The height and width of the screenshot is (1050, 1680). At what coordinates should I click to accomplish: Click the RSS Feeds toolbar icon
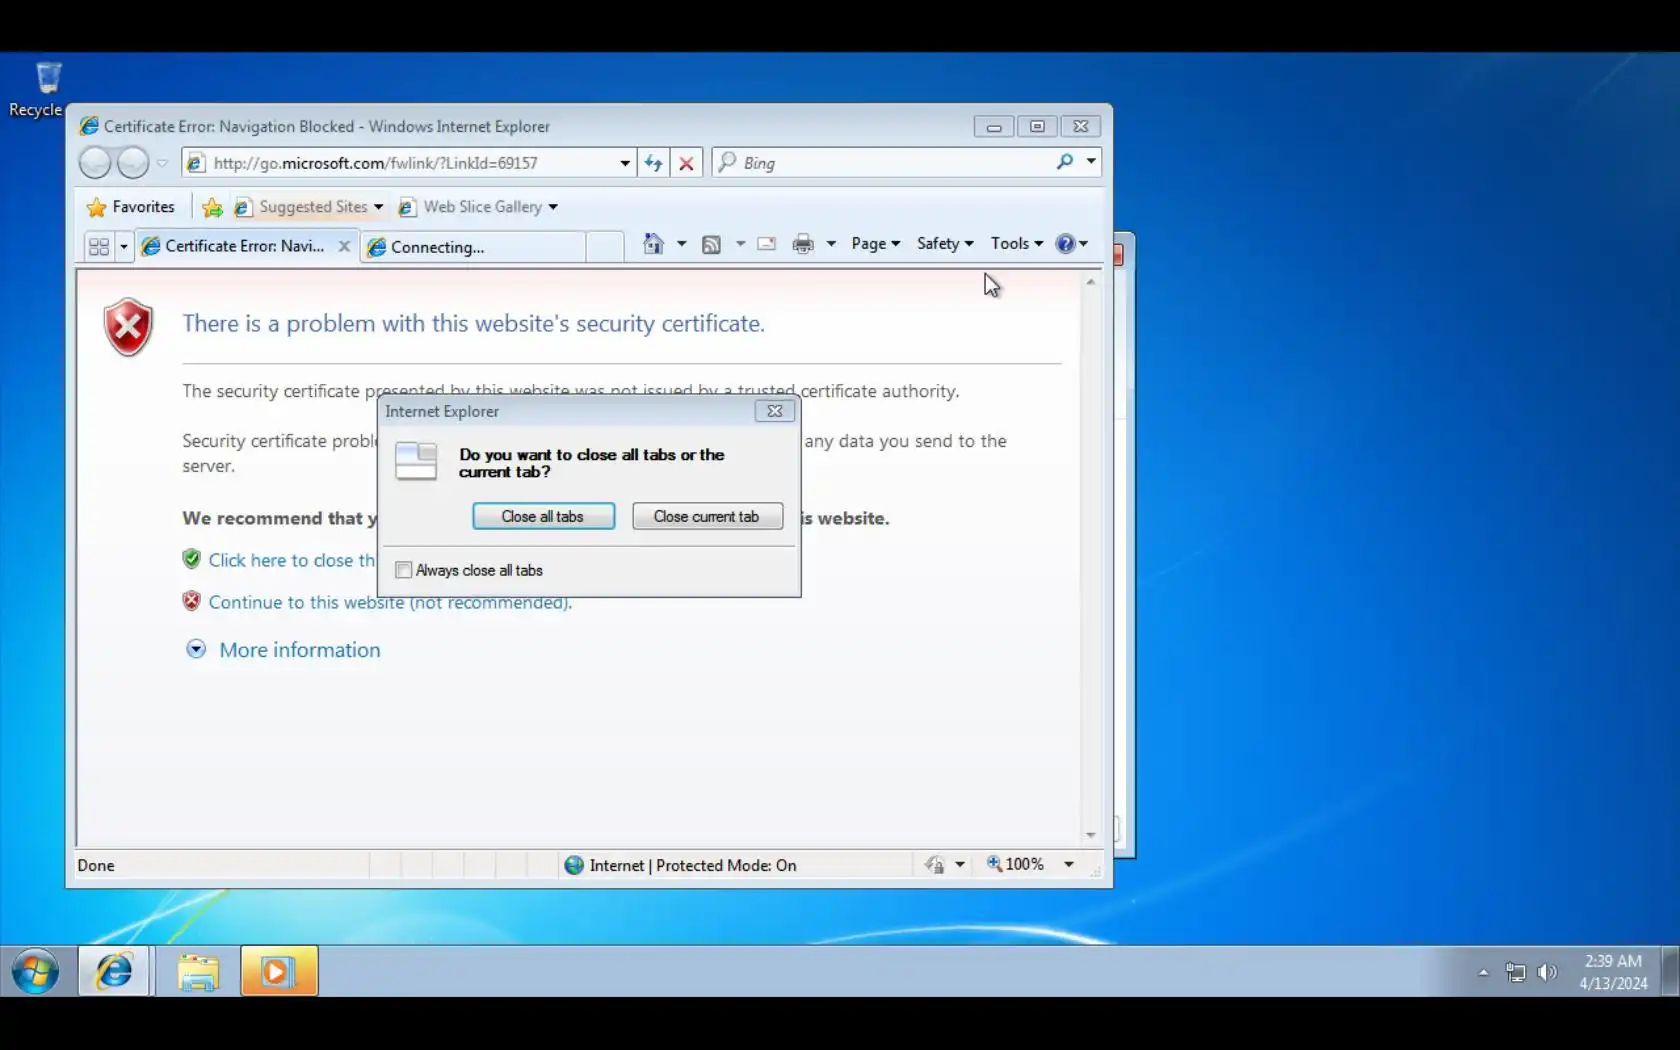click(711, 244)
